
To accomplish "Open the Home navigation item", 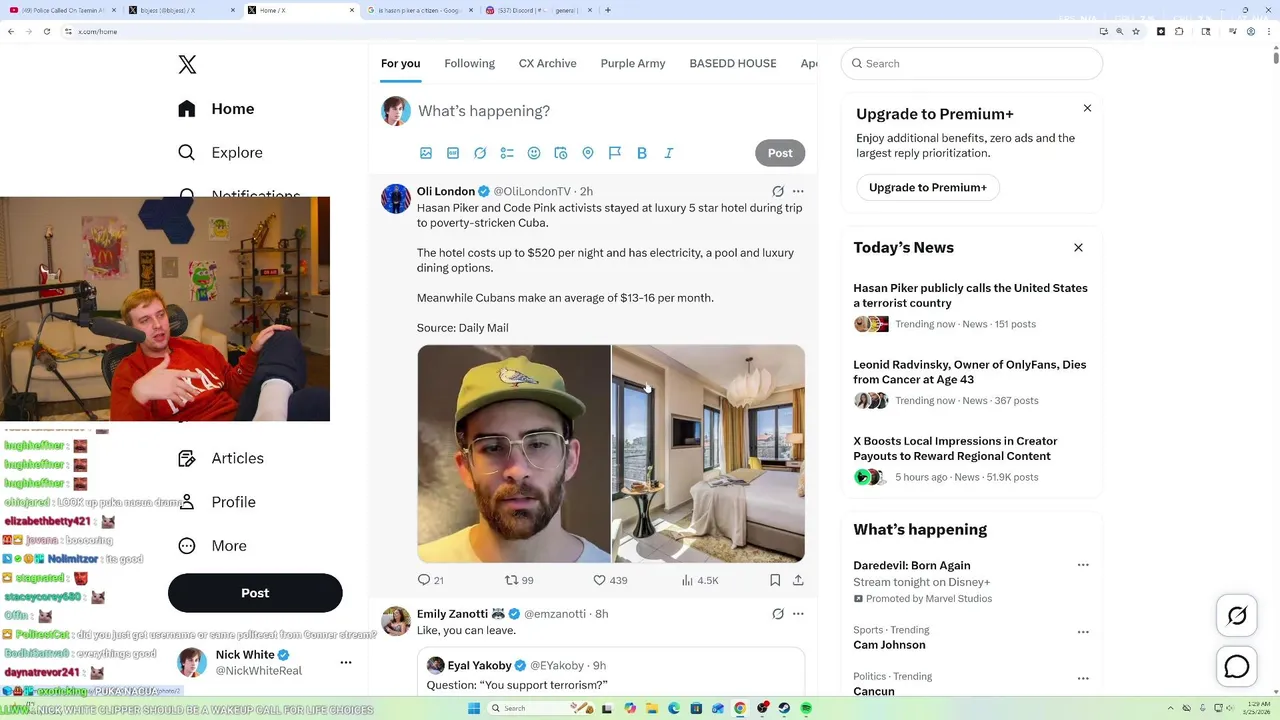I will tap(216, 109).
